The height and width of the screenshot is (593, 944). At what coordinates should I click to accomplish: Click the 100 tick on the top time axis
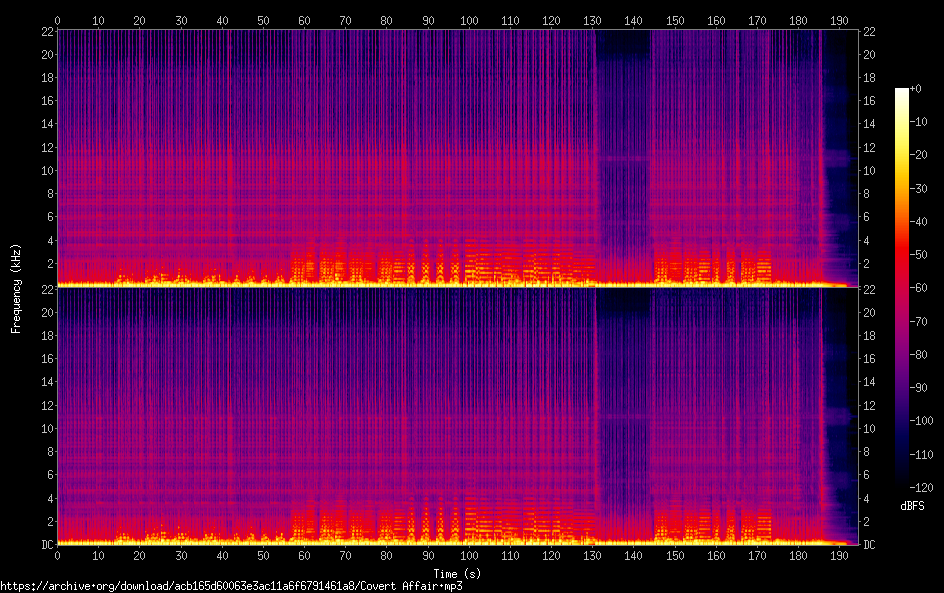pos(469,20)
